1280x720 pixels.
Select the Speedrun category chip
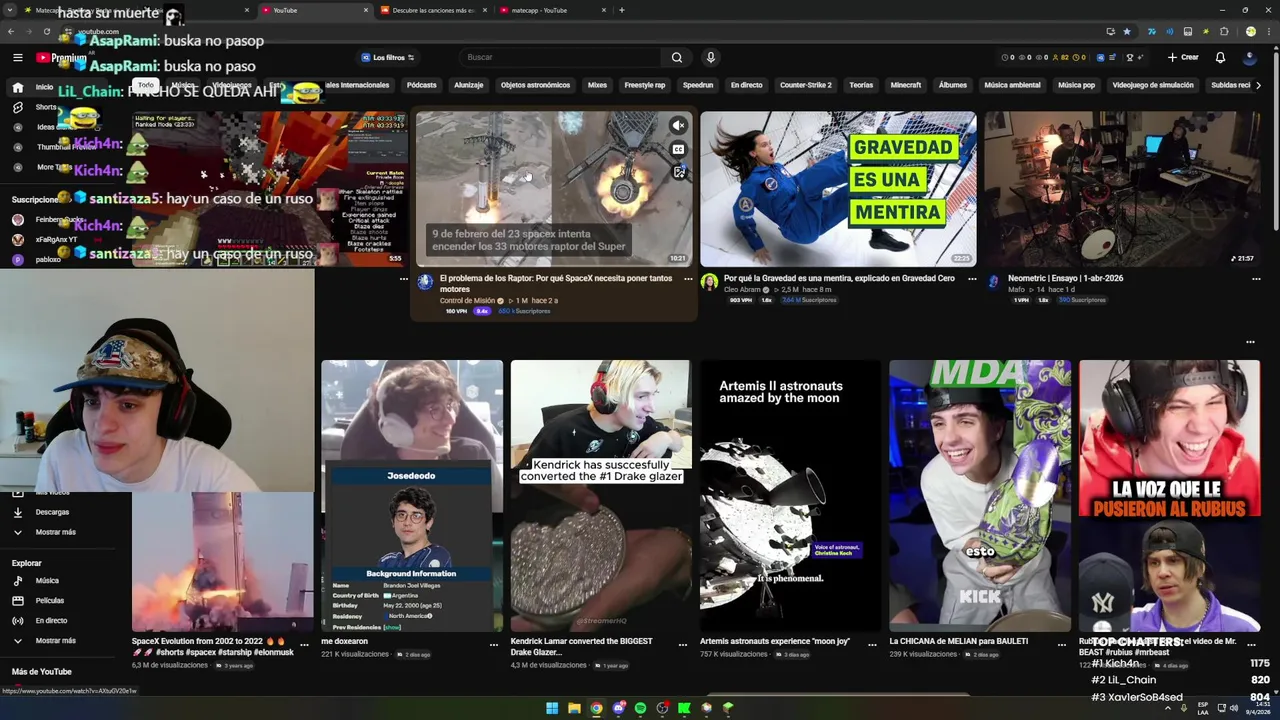(698, 85)
